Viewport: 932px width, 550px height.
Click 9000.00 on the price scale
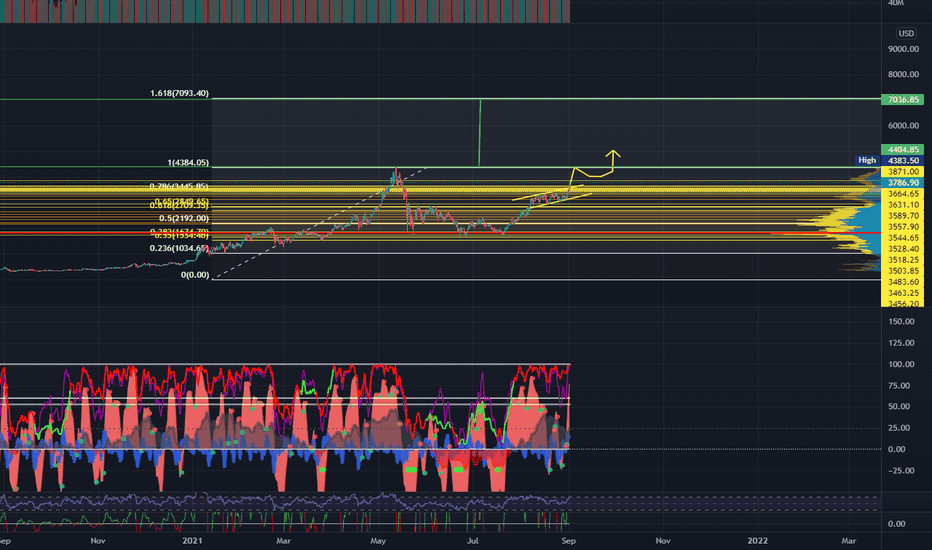pyautogui.click(x=903, y=49)
